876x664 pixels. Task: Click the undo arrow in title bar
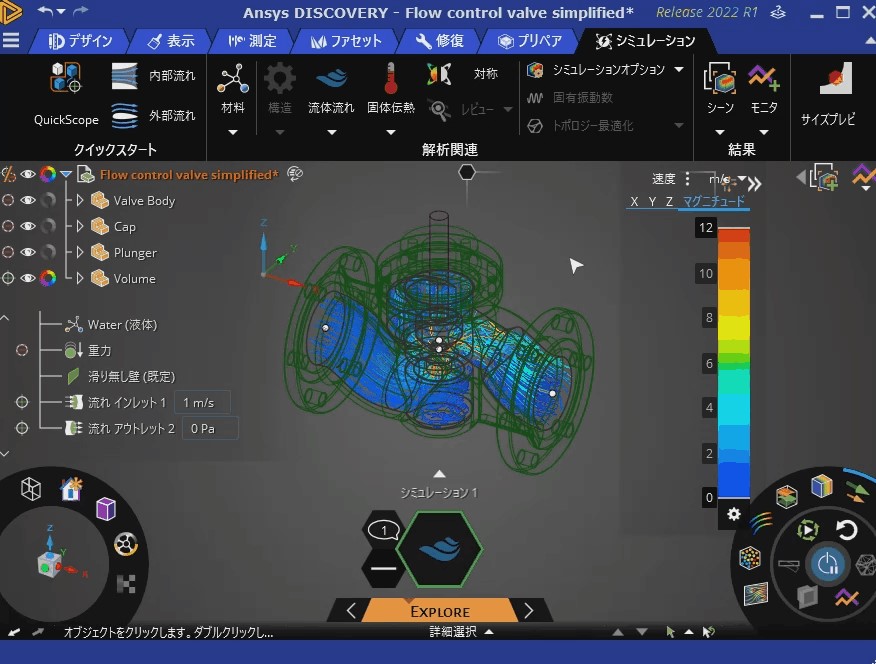pos(47,11)
